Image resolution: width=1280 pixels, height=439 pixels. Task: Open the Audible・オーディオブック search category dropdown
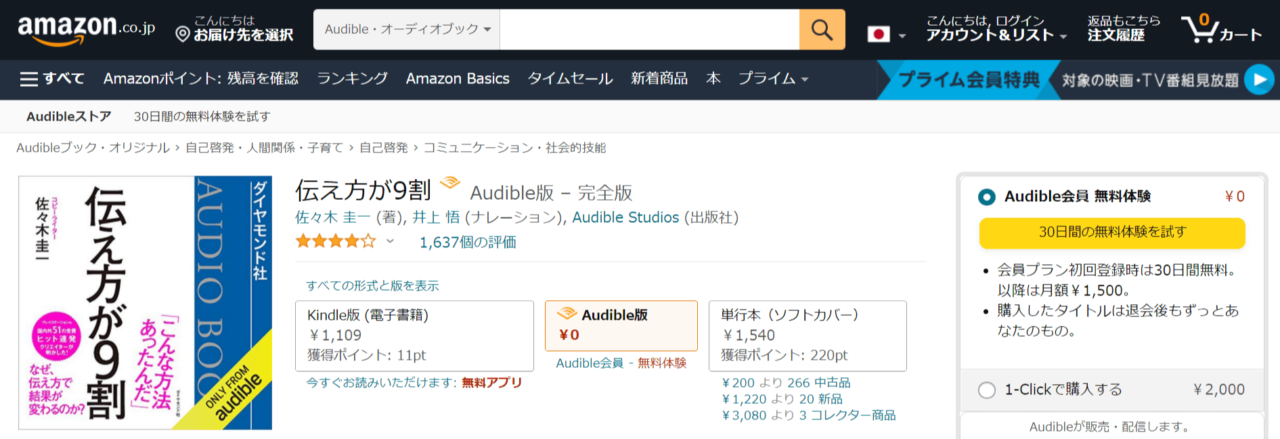[x=407, y=30]
